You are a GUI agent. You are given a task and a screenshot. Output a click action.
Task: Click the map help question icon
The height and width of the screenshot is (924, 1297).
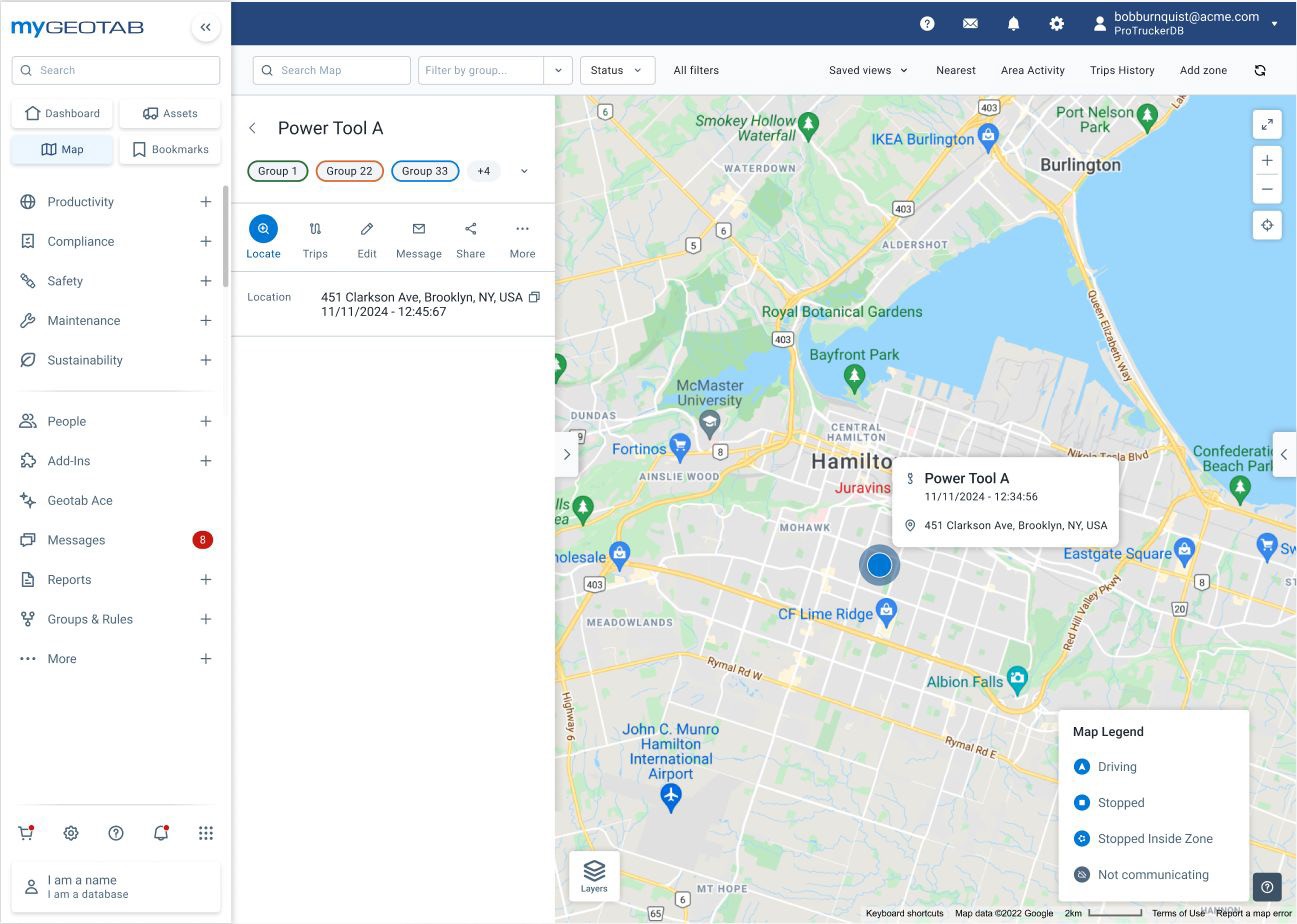[x=1267, y=887]
